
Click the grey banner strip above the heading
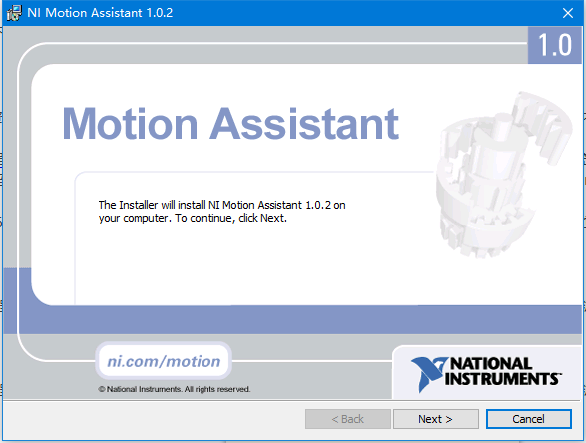pyautogui.click(x=273, y=54)
